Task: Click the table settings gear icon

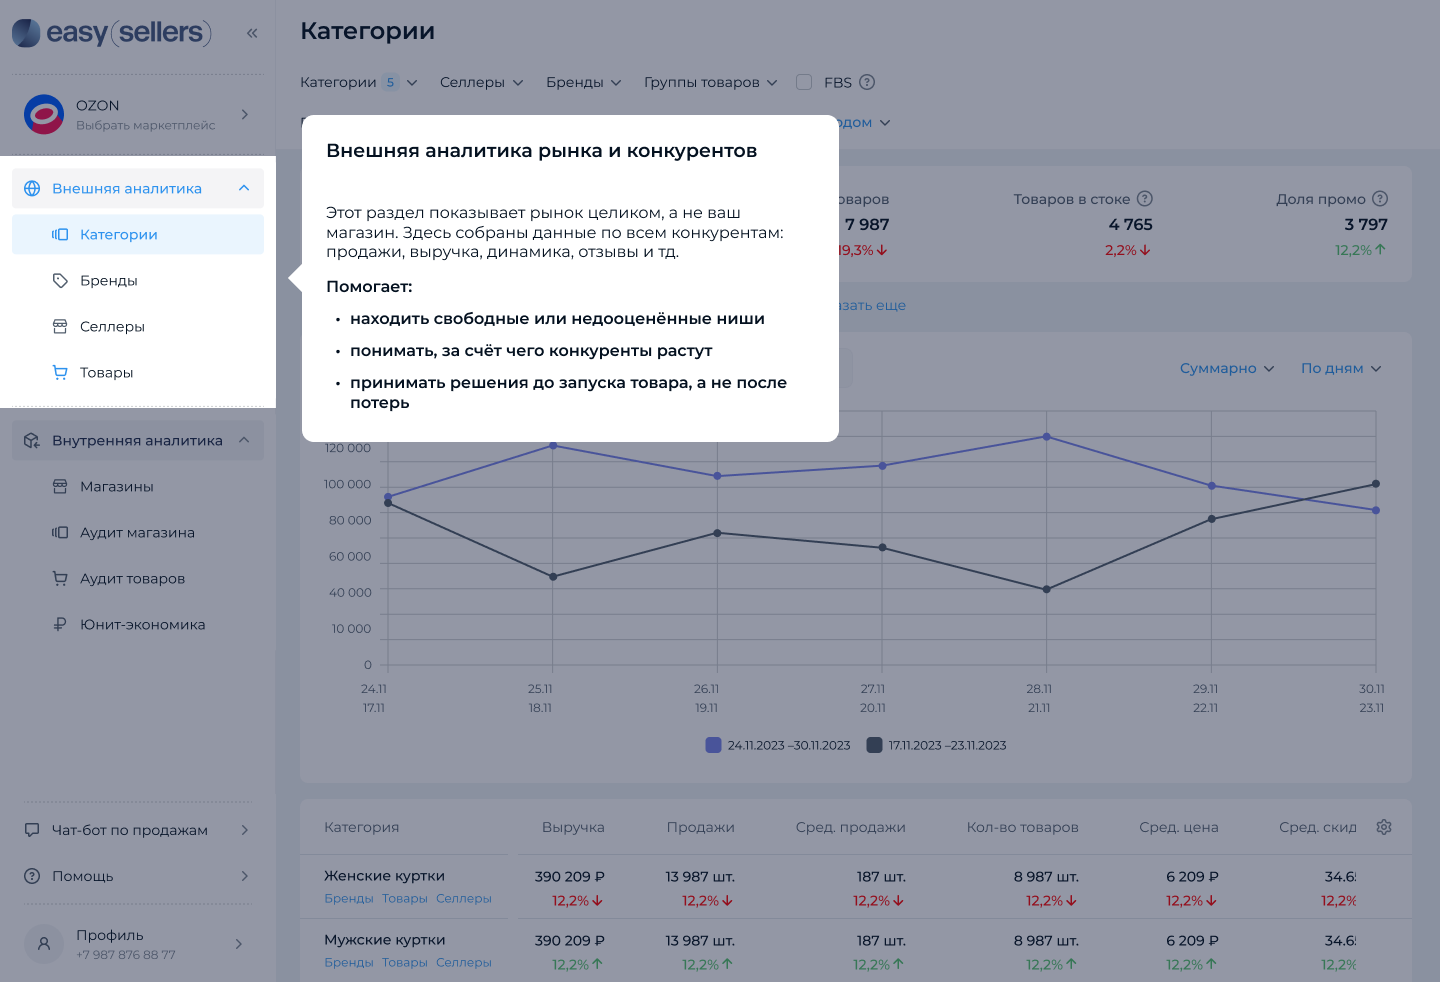Action: pos(1384,827)
